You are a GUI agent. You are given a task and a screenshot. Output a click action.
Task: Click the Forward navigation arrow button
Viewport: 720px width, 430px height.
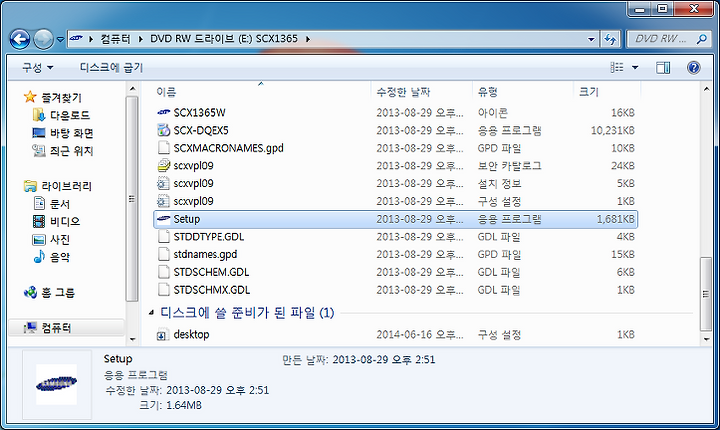[x=44, y=39]
